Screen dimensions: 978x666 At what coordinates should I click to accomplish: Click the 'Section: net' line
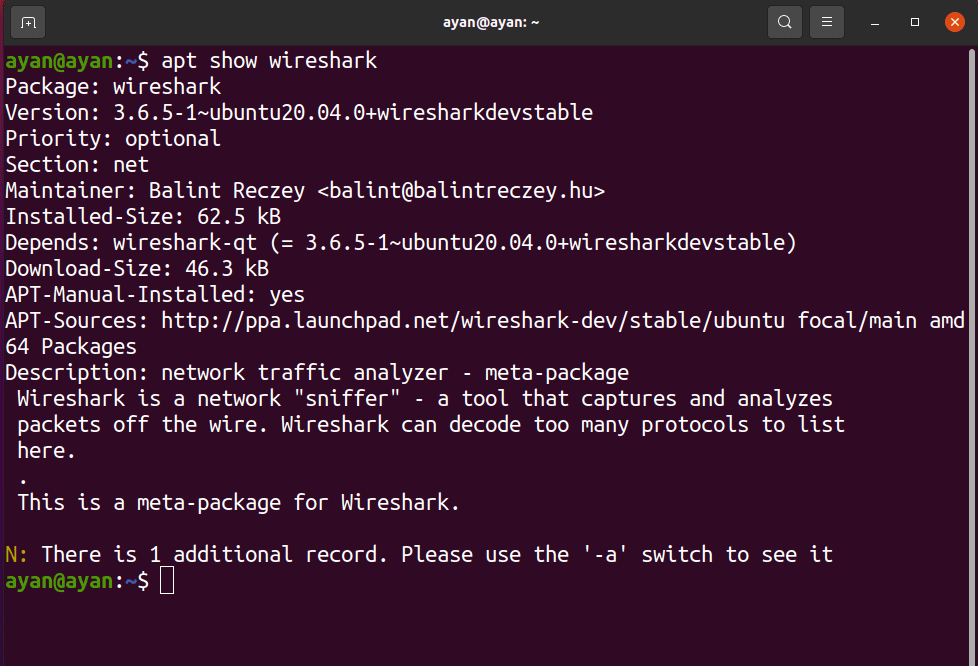click(x=77, y=165)
